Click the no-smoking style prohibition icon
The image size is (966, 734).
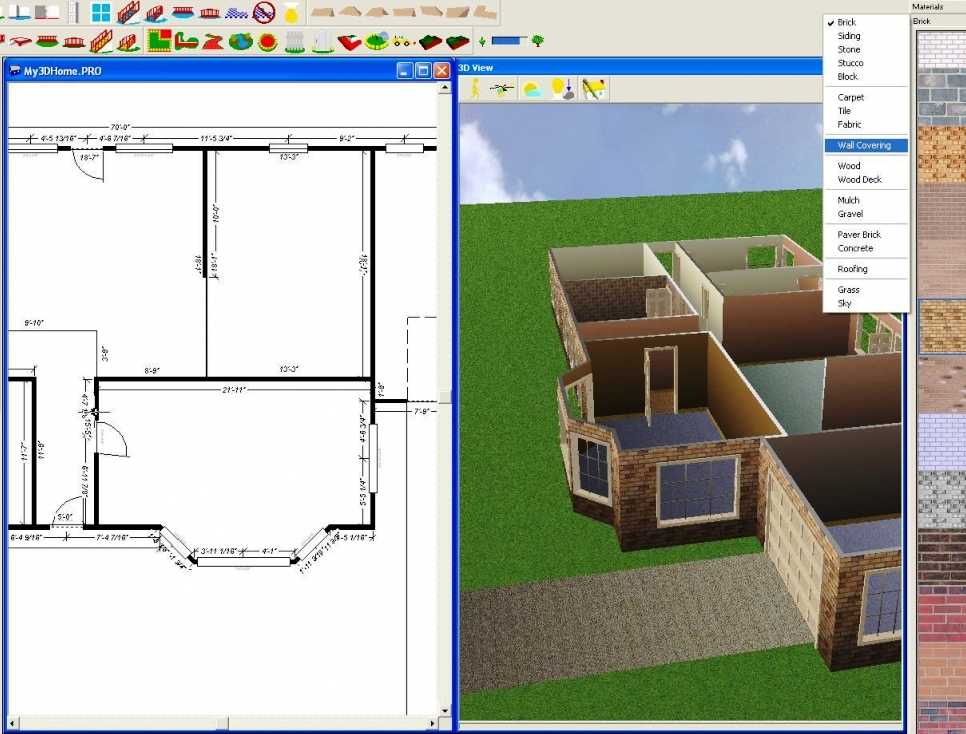tap(264, 13)
